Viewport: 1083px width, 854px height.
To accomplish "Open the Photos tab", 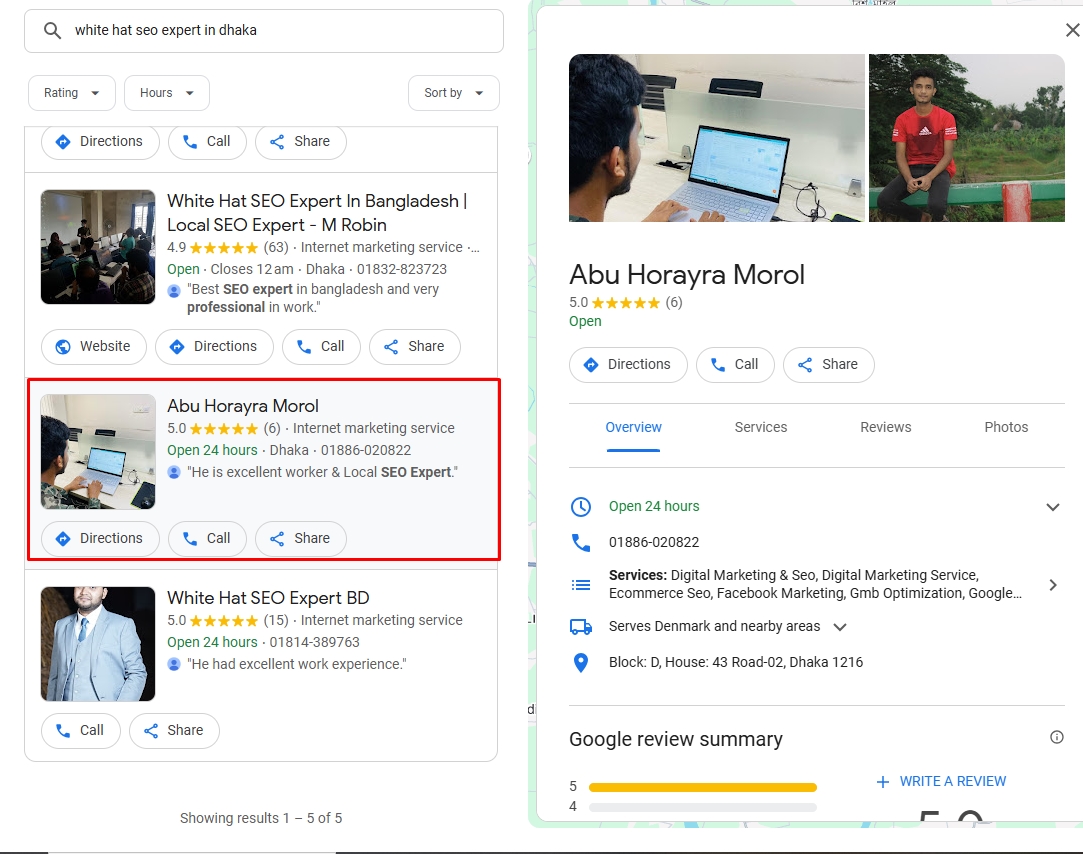I will [x=1005, y=427].
